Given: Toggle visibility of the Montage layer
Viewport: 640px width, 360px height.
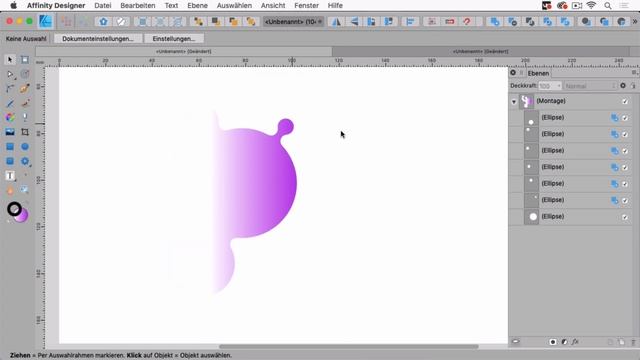Looking at the screenshot, I should tap(625, 101).
